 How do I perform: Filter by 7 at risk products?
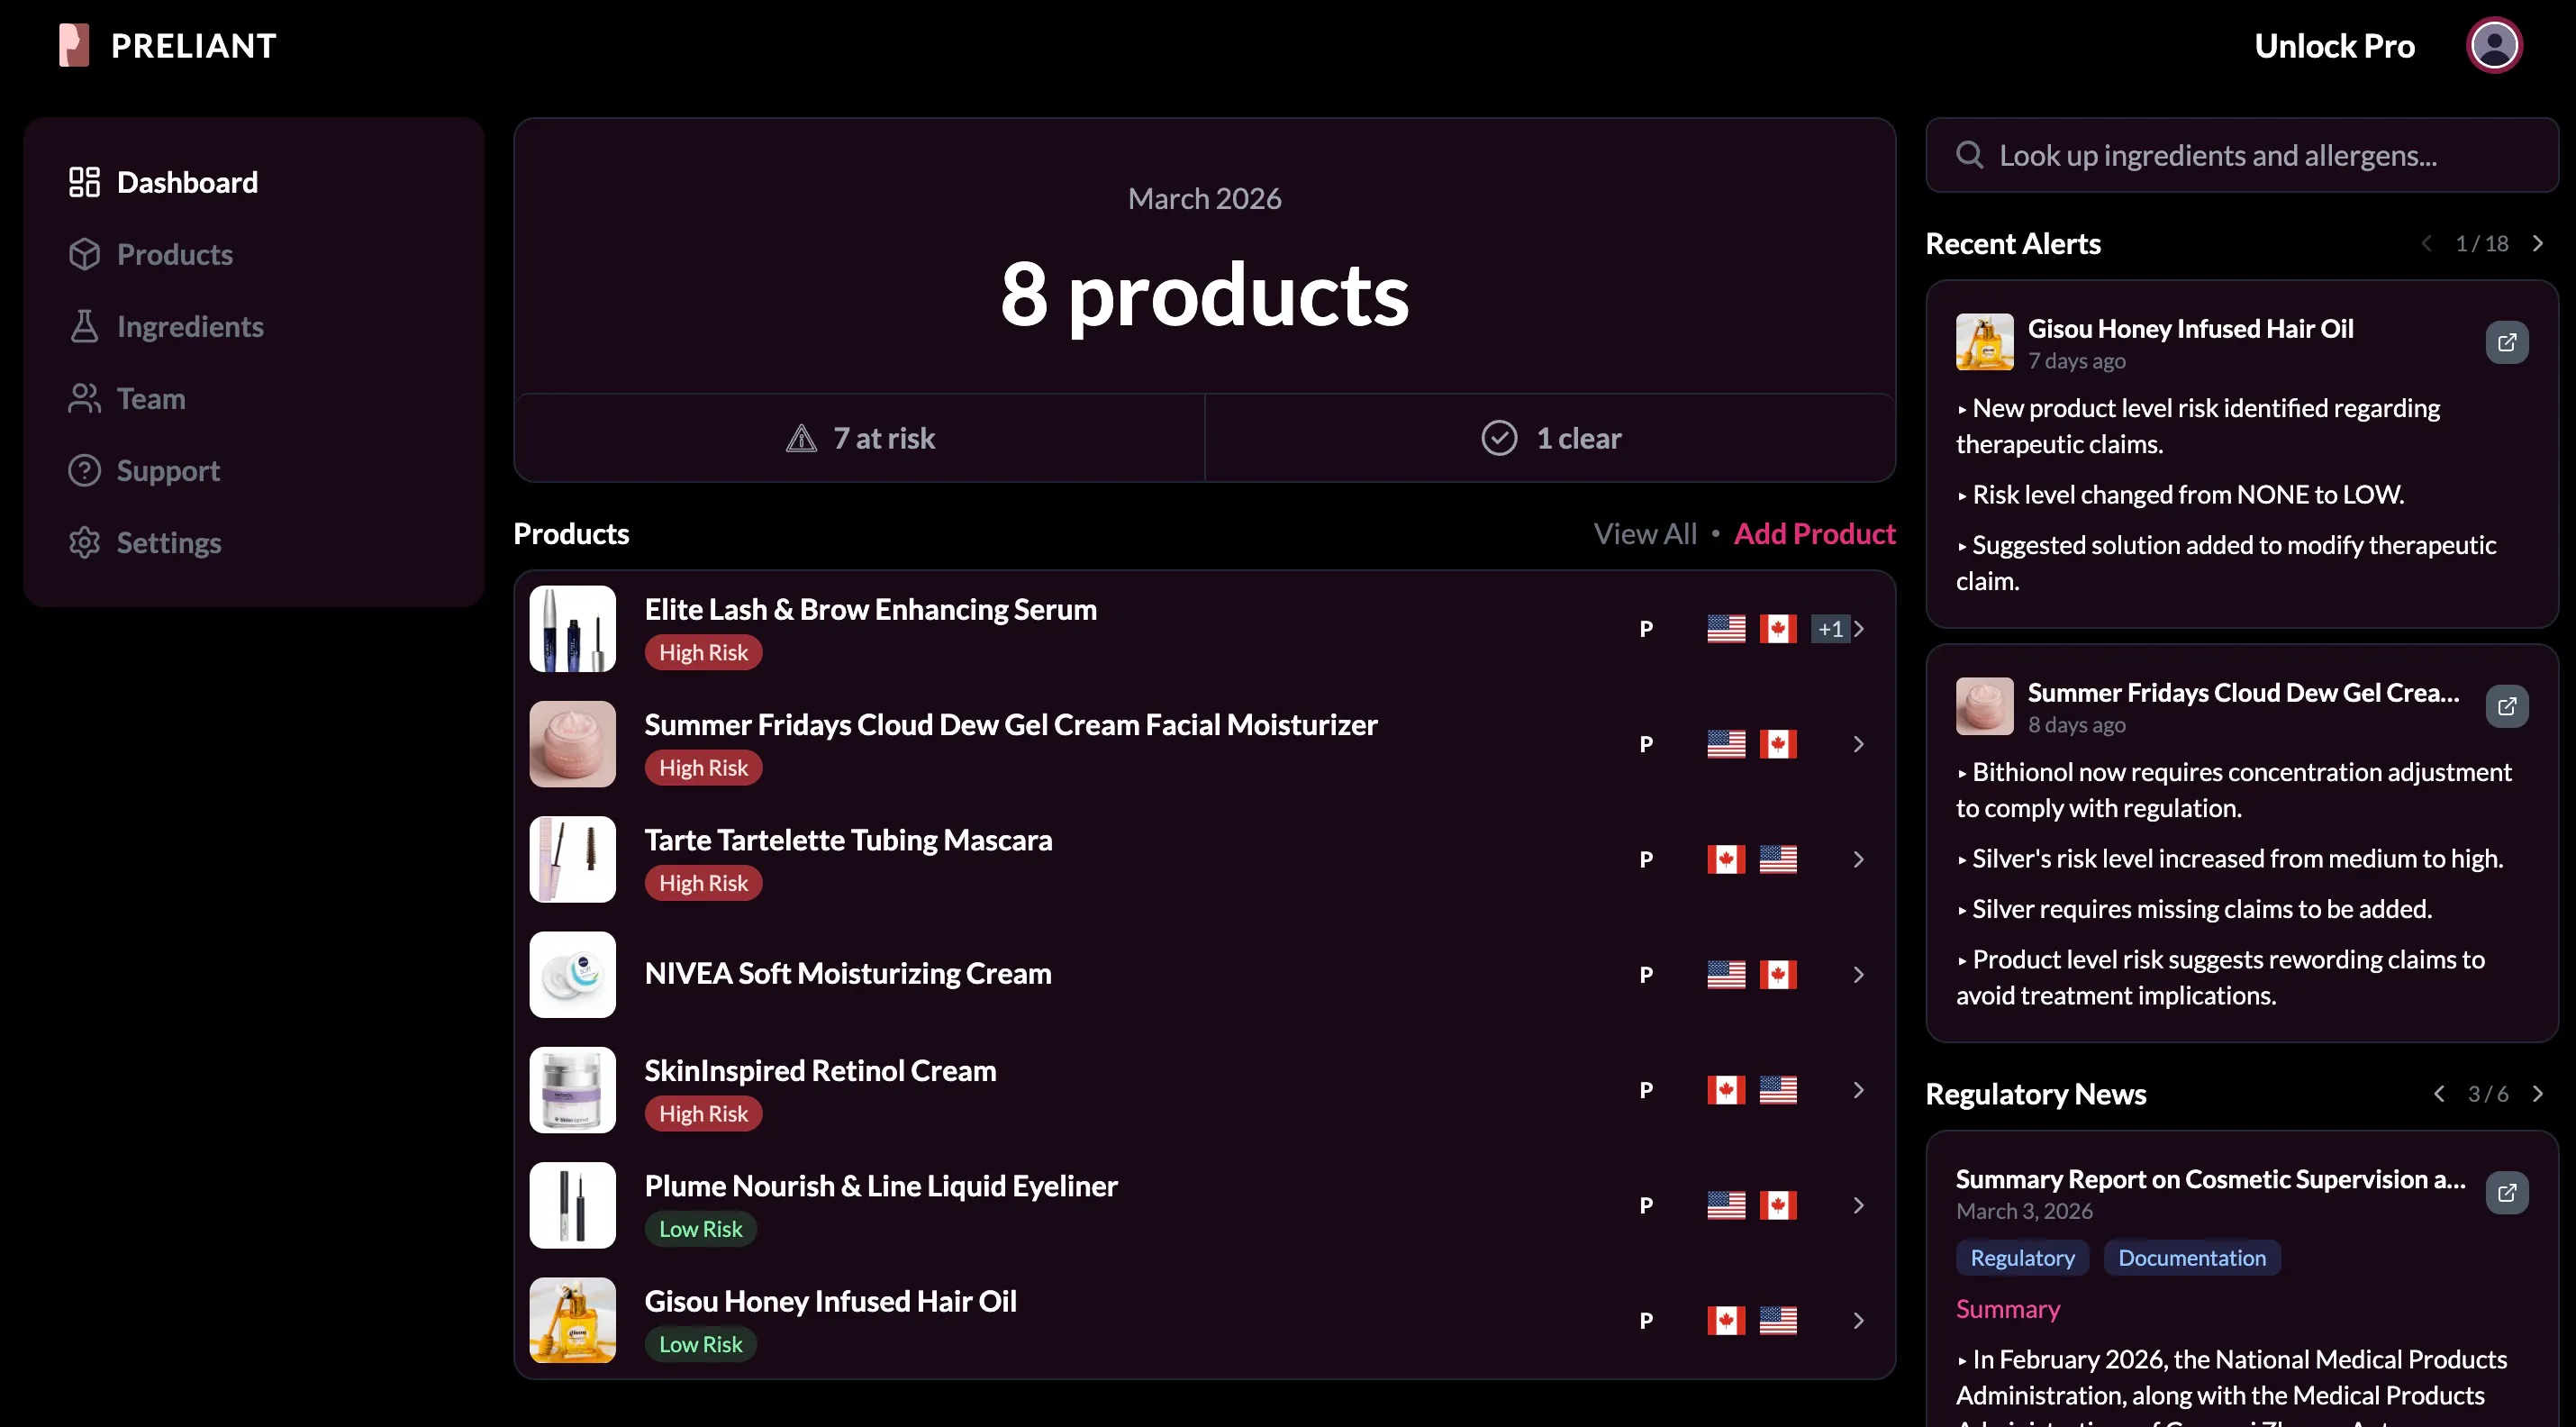point(860,438)
